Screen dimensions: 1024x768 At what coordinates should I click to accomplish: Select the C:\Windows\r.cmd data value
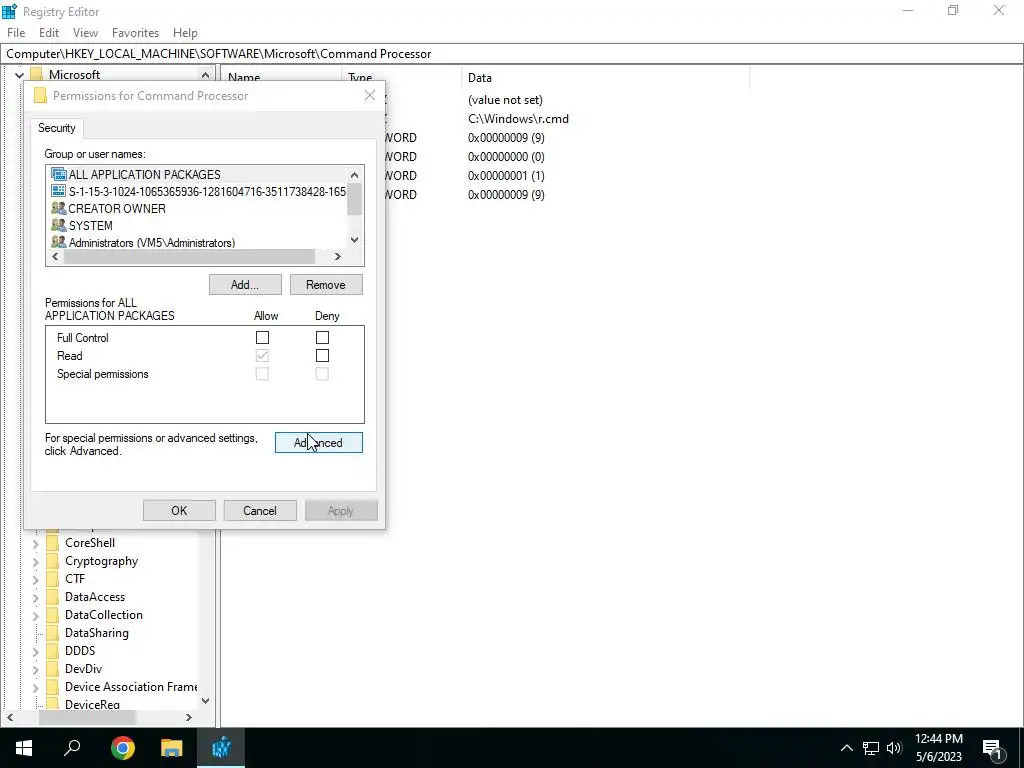tap(518, 119)
